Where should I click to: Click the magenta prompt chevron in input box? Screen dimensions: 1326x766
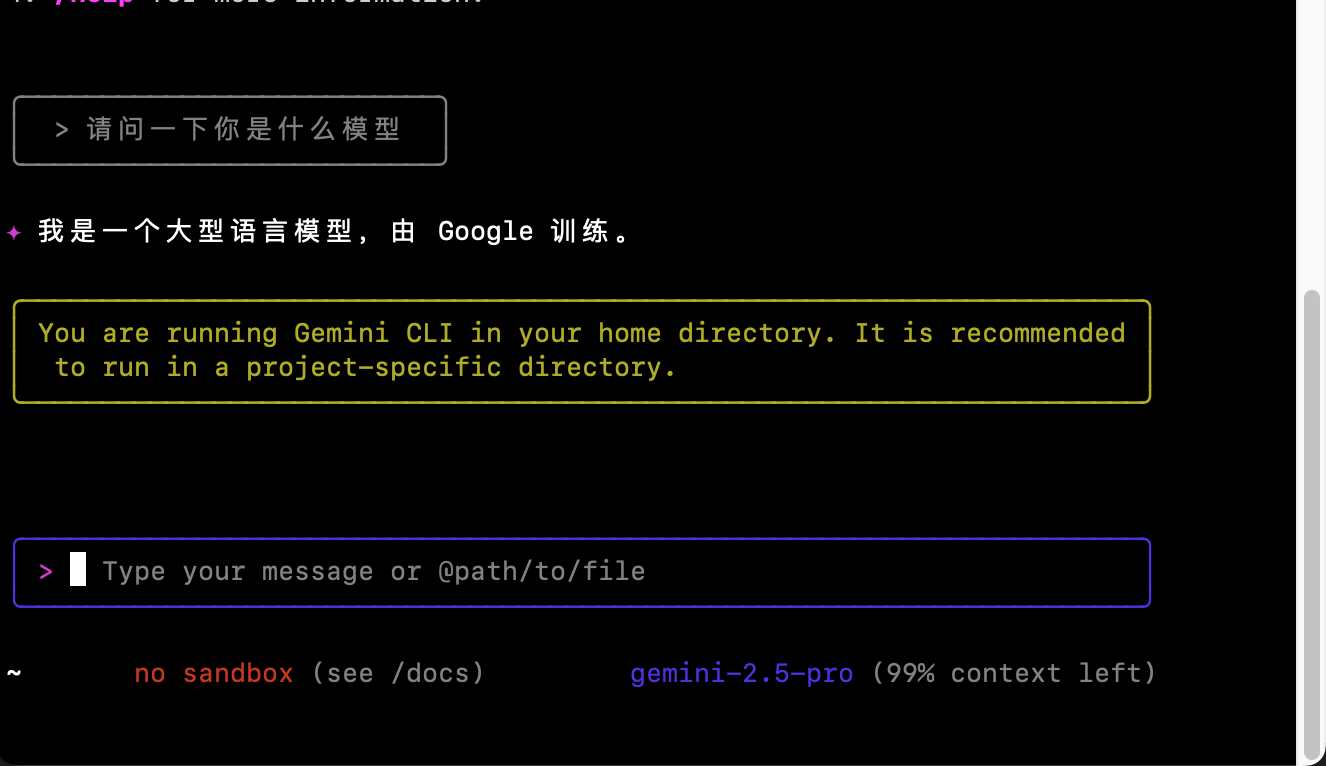tap(46, 572)
